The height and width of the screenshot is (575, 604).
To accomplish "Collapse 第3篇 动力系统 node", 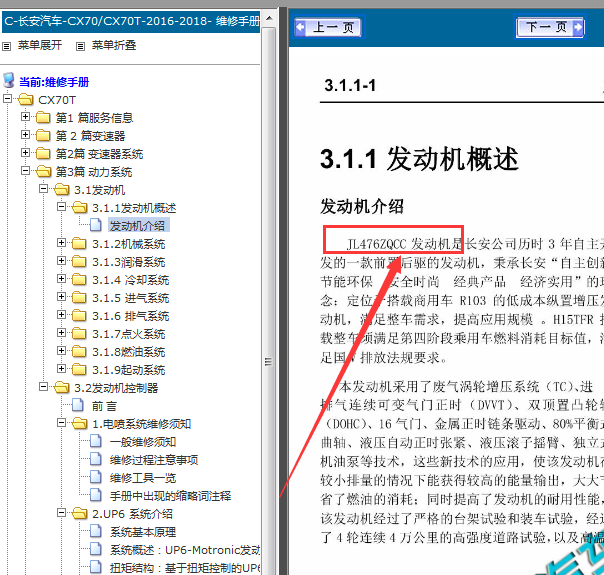I will point(25,170).
